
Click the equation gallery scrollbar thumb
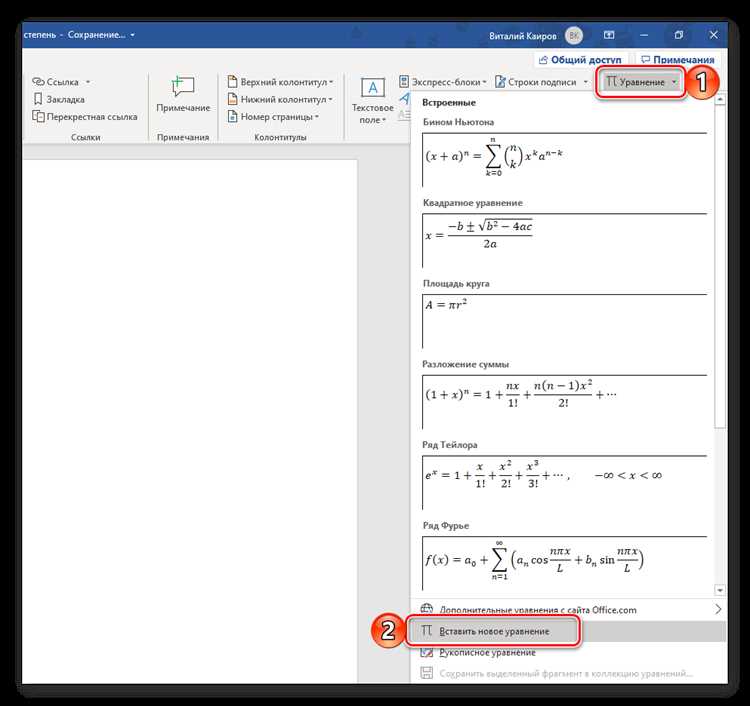pyautogui.click(x=720, y=267)
